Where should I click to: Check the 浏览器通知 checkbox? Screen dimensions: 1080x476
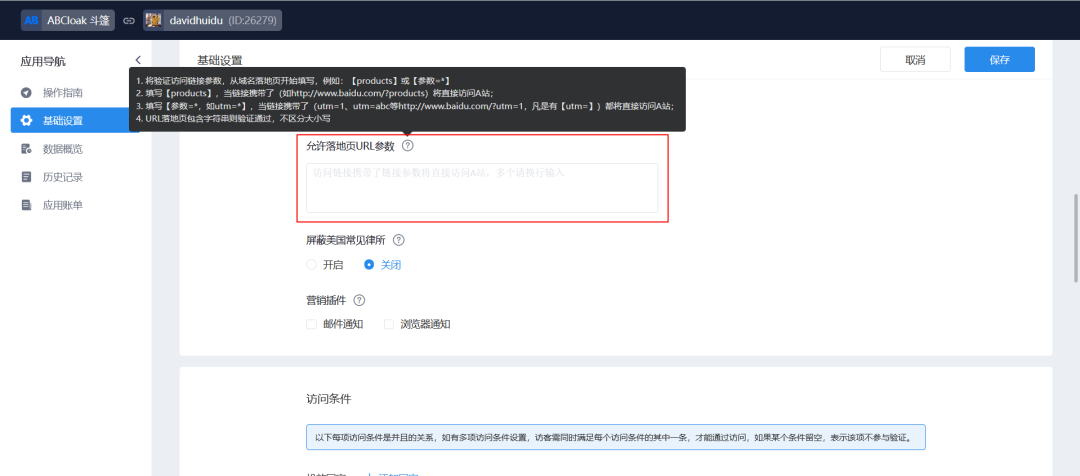click(389, 324)
